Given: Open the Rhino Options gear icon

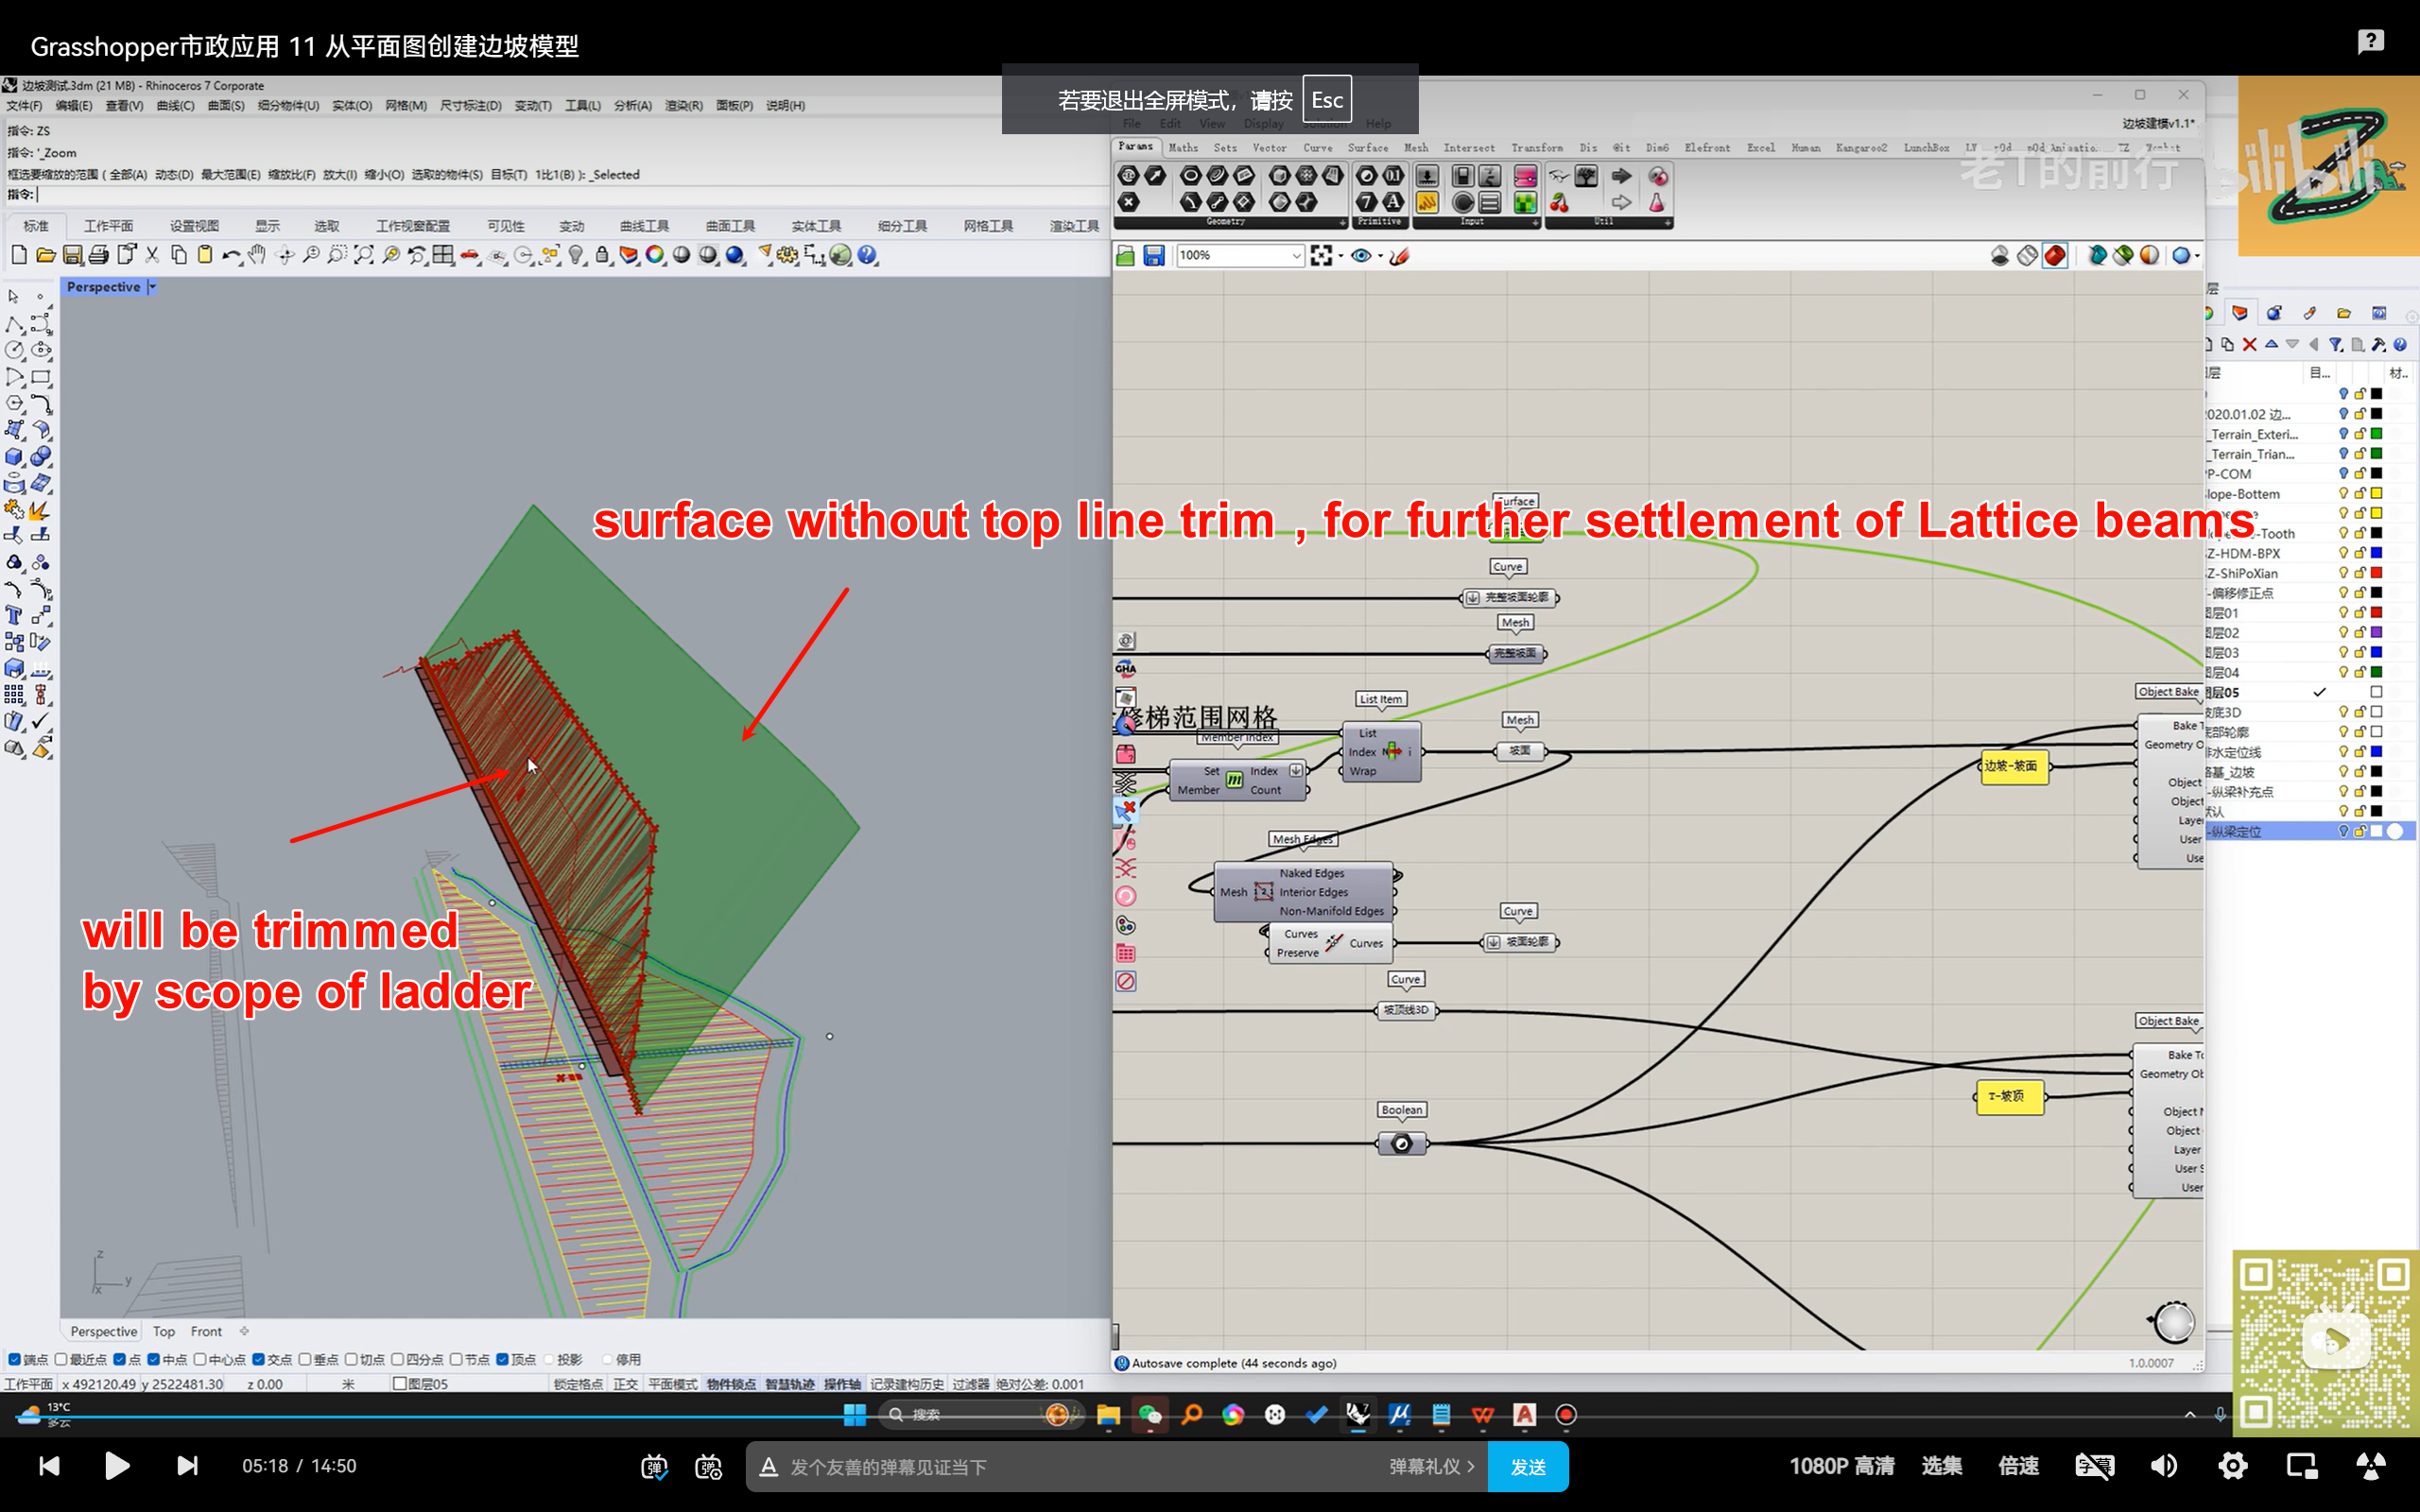Looking at the screenshot, I should (788, 255).
